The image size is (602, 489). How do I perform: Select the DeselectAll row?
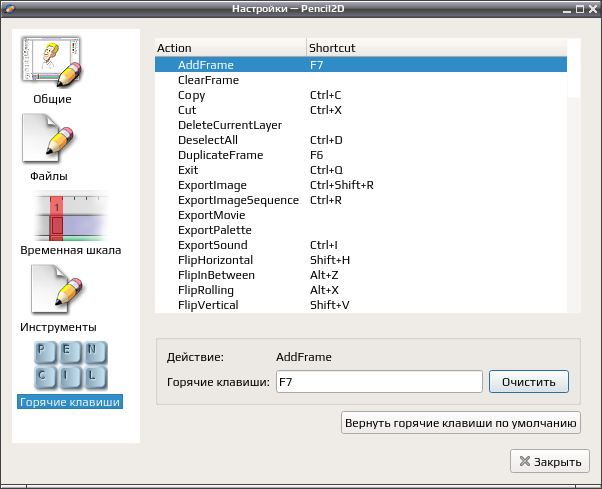coord(361,140)
